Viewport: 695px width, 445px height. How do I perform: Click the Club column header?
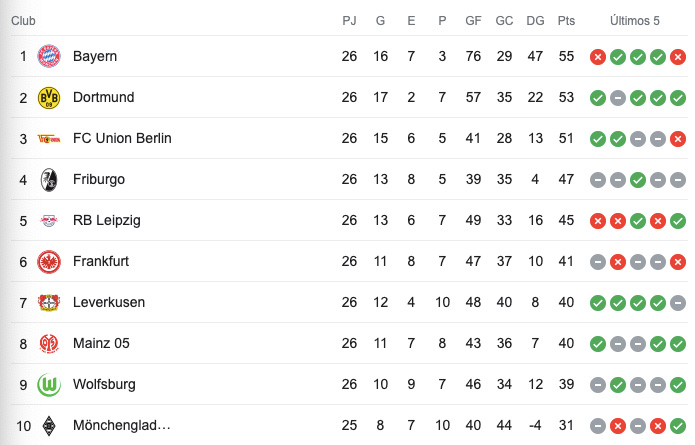[25, 20]
